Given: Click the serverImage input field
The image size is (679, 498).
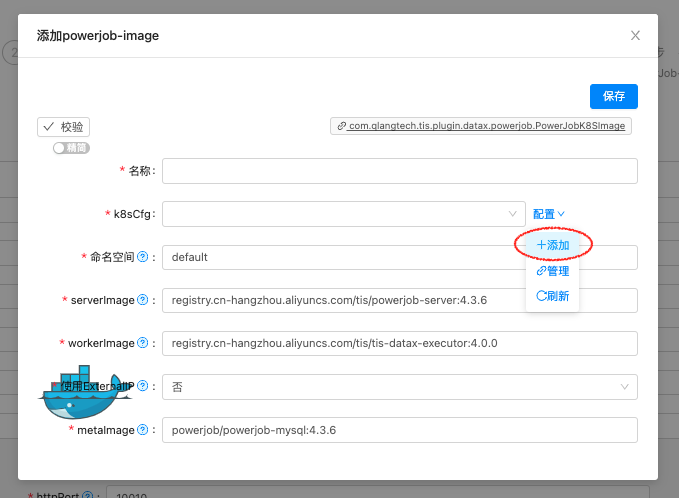Looking at the screenshot, I should (x=399, y=300).
